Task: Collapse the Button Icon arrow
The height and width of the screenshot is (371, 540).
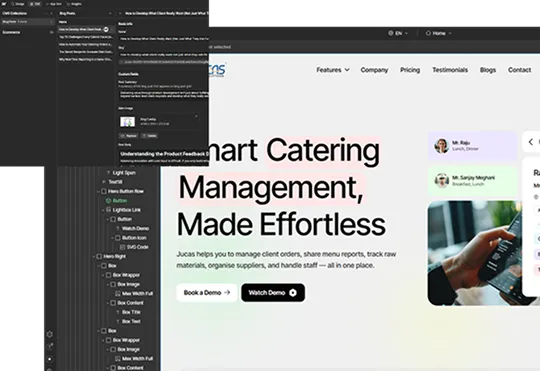Action: 113,238
